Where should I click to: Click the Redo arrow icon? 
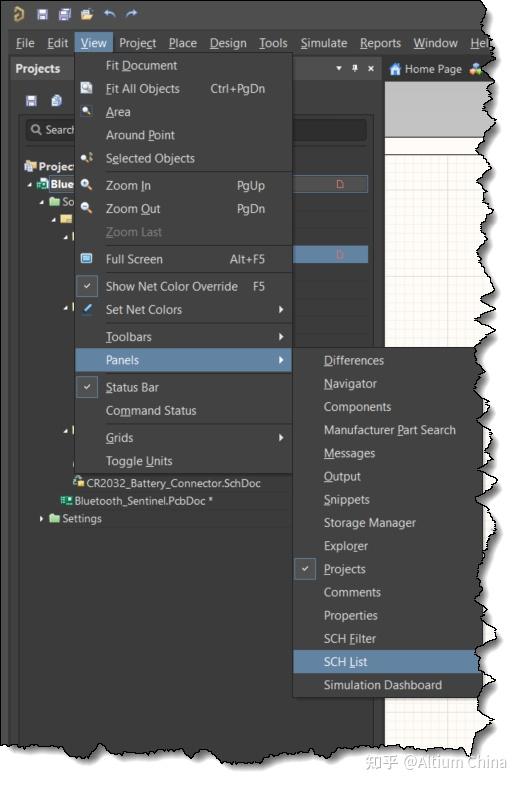(x=132, y=14)
